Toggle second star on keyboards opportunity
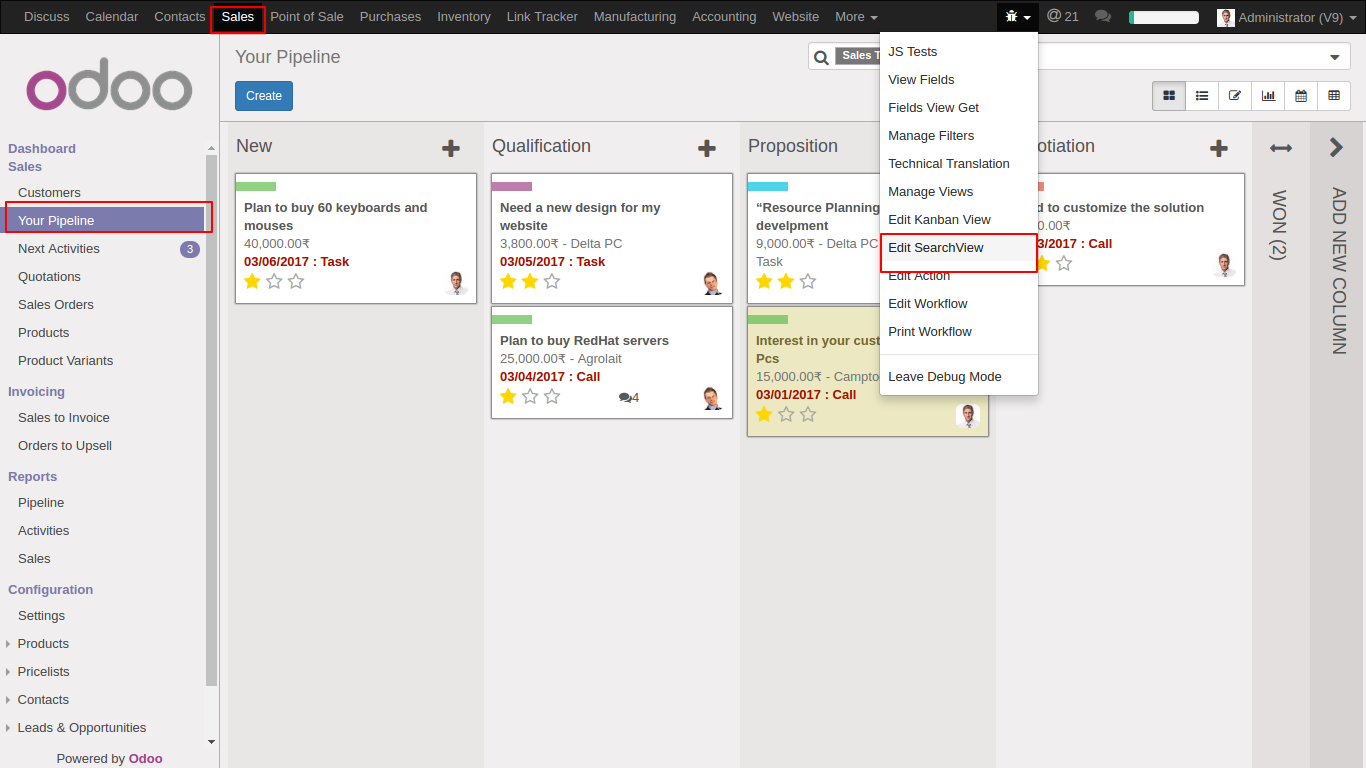 coord(274,281)
